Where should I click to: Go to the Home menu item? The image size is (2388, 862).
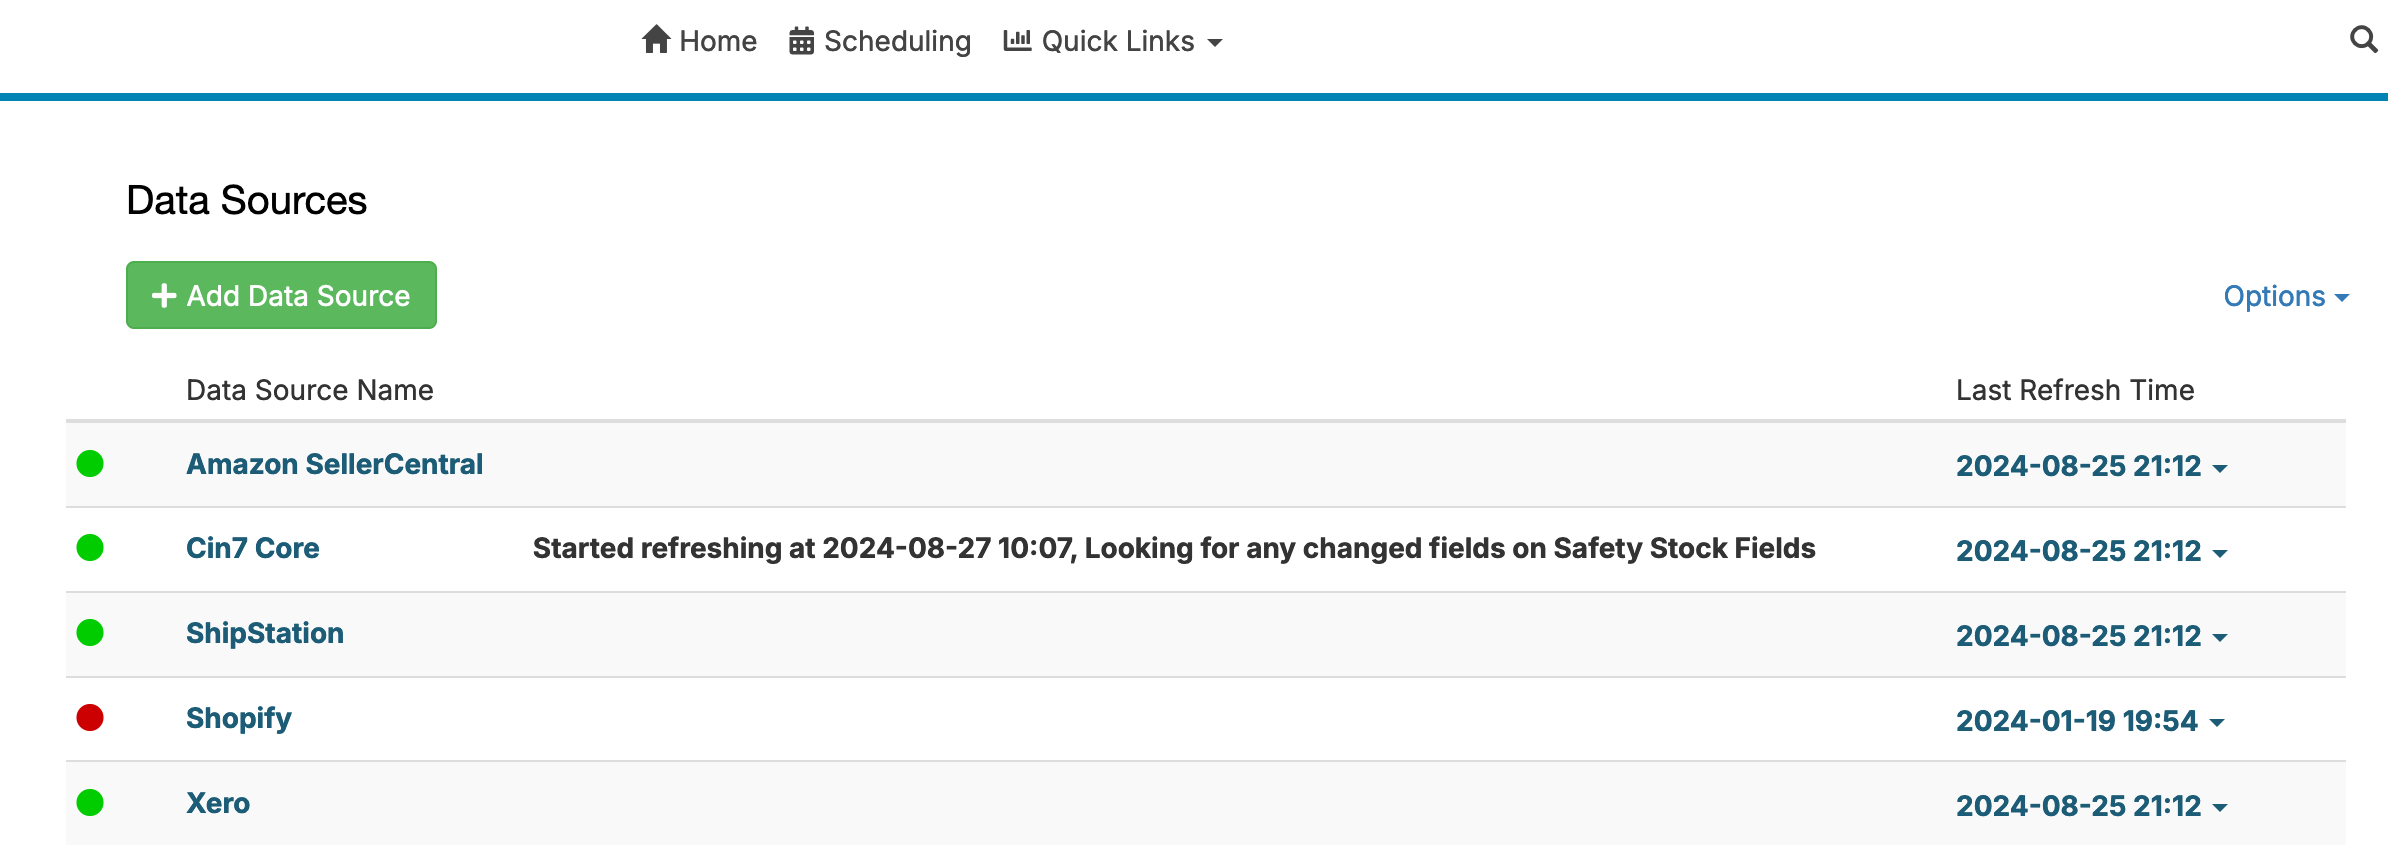pos(717,41)
